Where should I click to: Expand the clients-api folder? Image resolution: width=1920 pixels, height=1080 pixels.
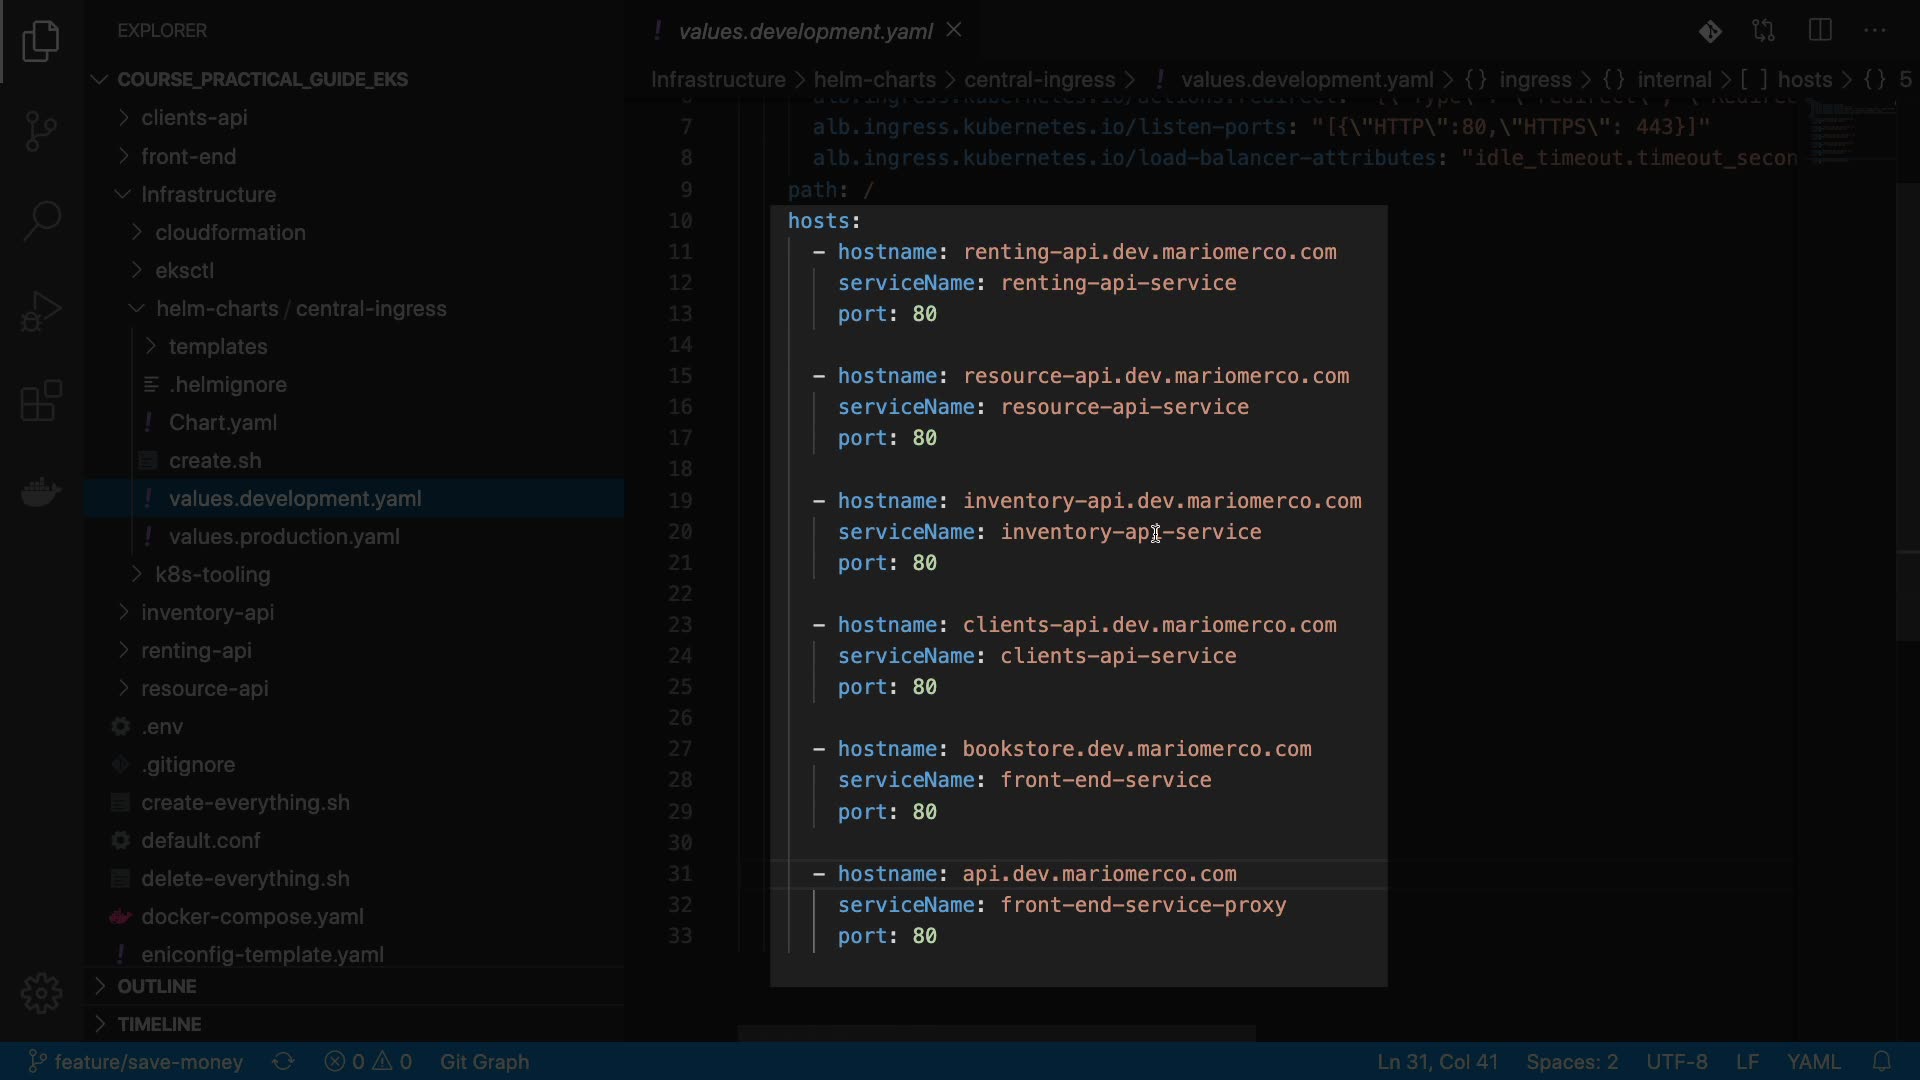[194, 118]
